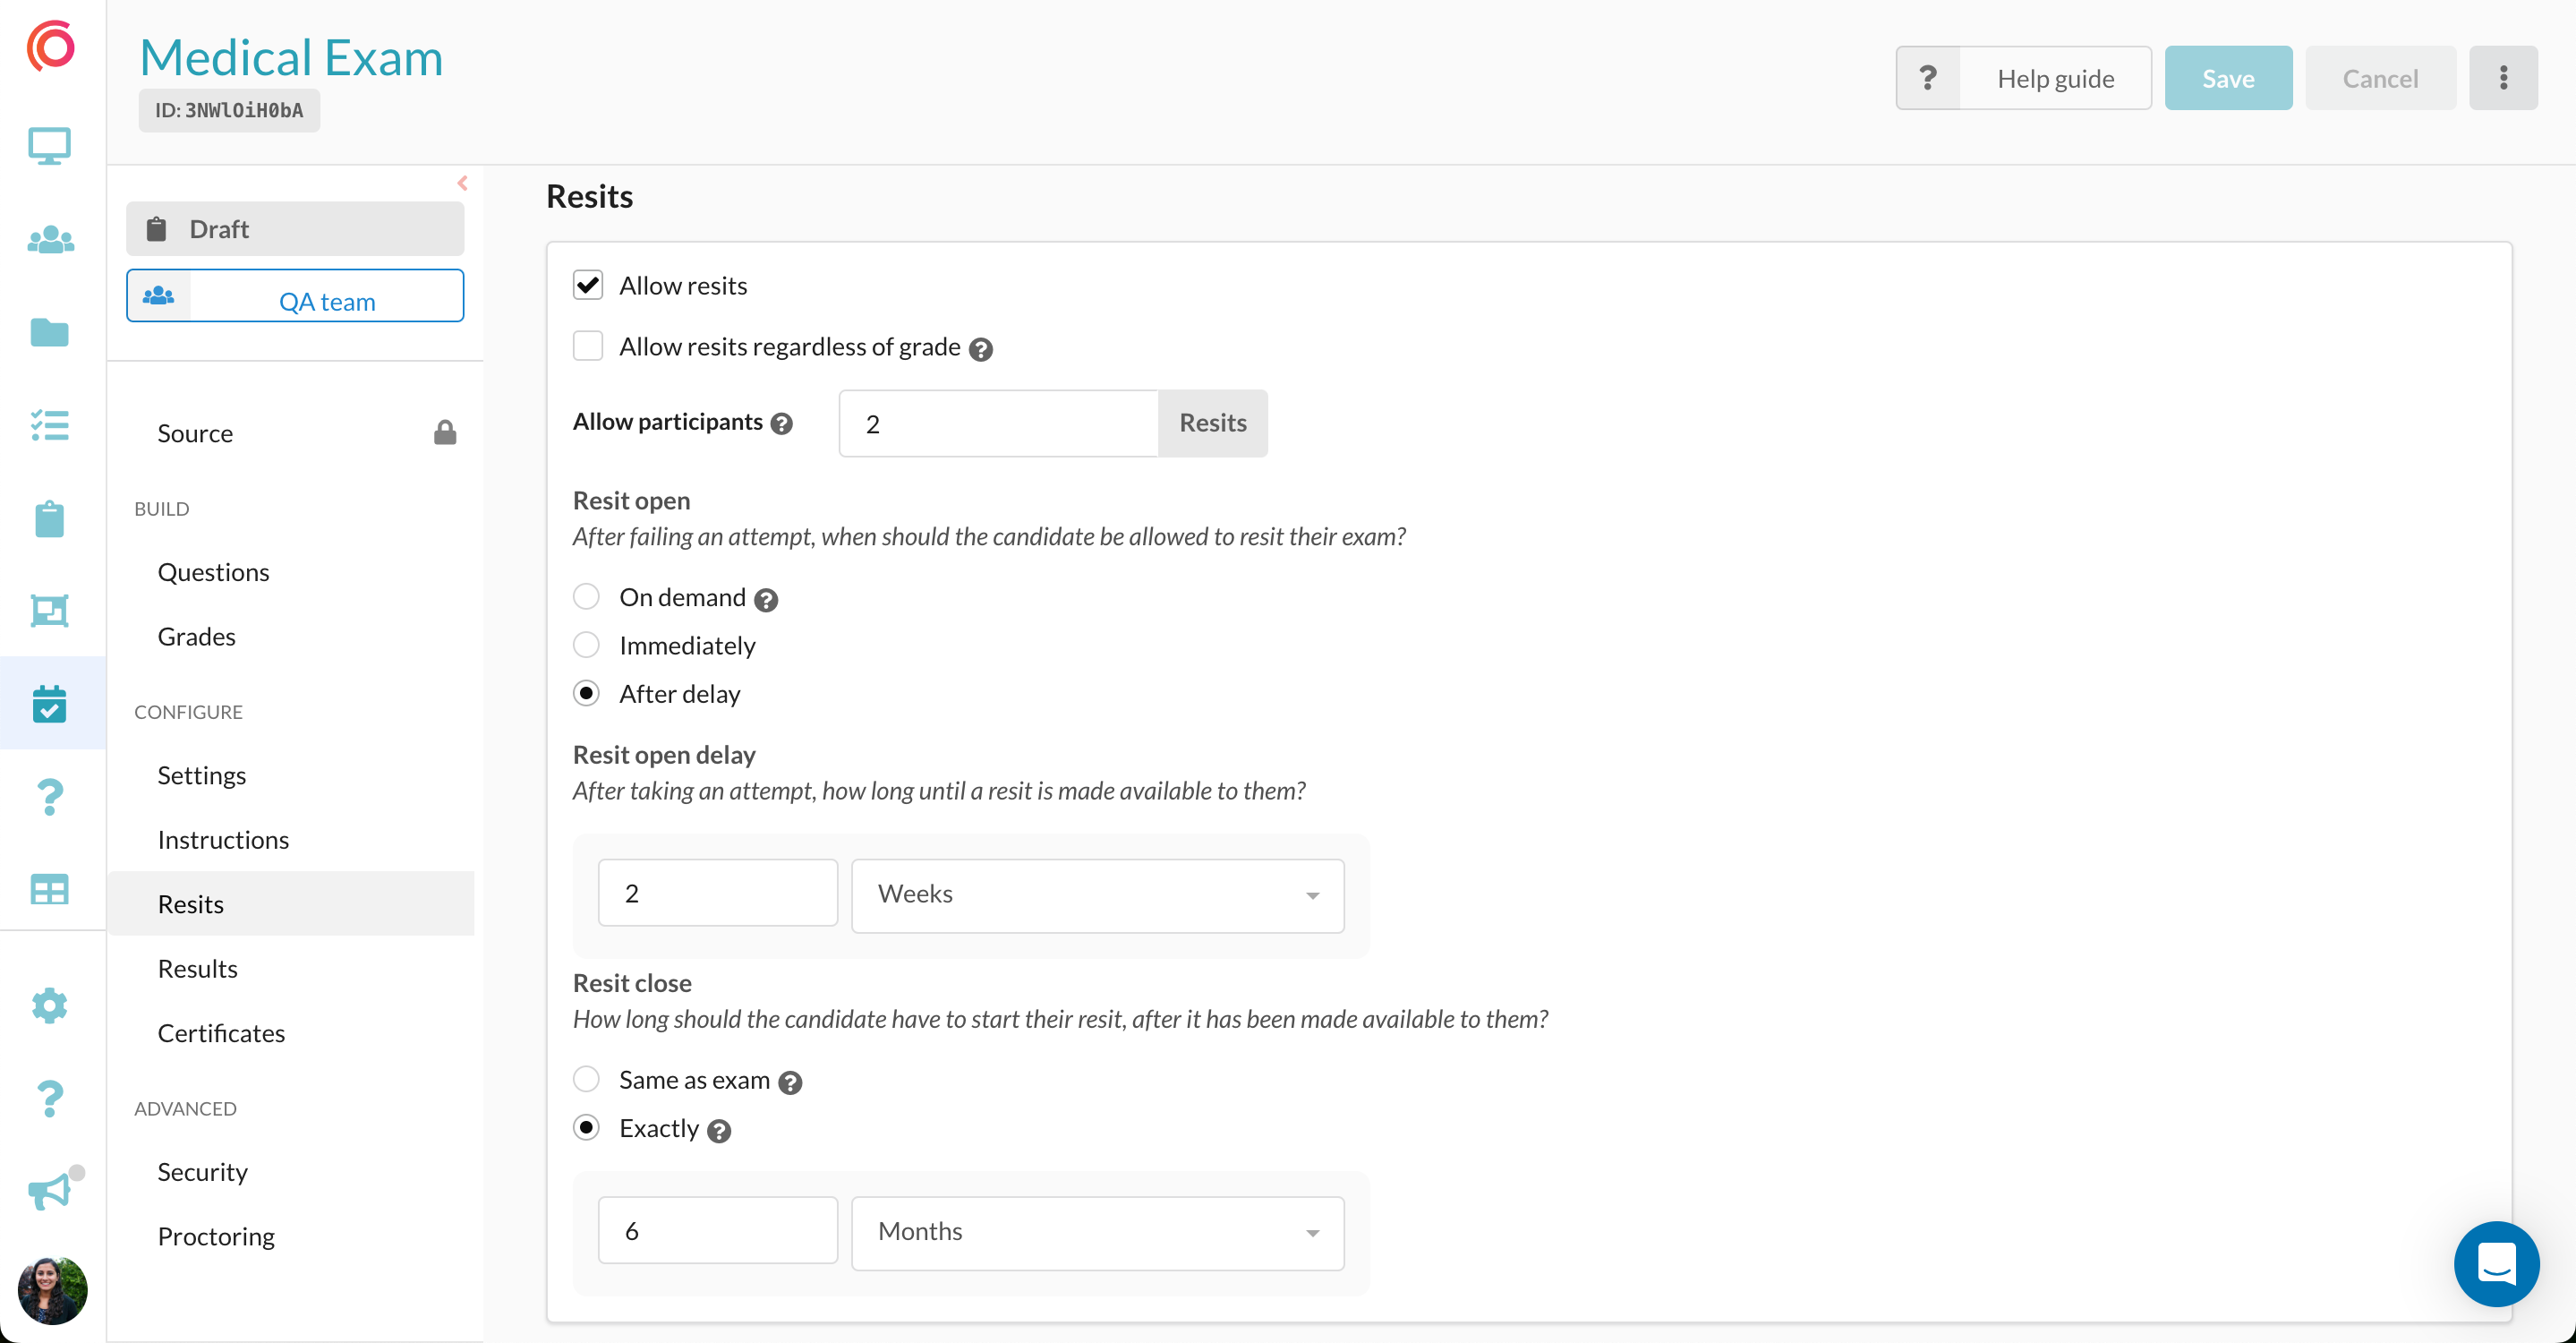This screenshot has height=1343, width=2576.
Task: Open the Months resit close dropdown
Action: [x=1097, y=1232]
